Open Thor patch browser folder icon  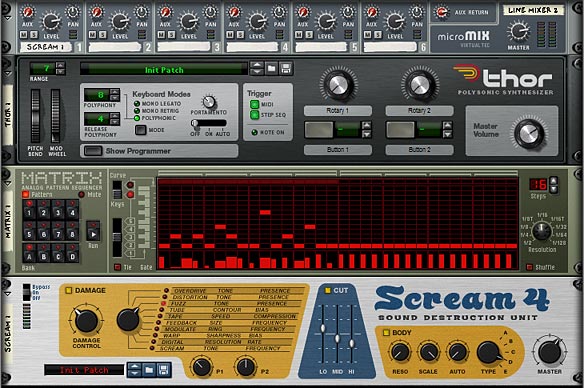(272, 69)
